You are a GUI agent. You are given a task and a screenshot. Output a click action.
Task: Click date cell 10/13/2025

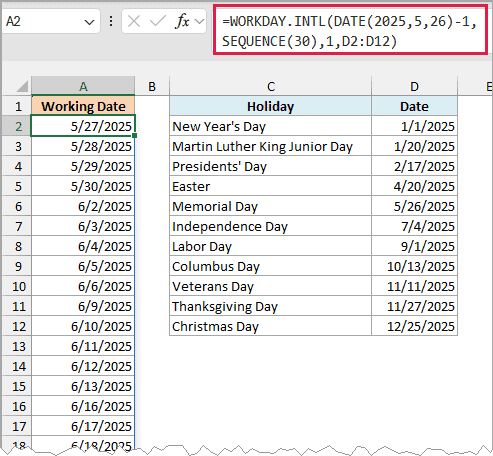point(414,266)
